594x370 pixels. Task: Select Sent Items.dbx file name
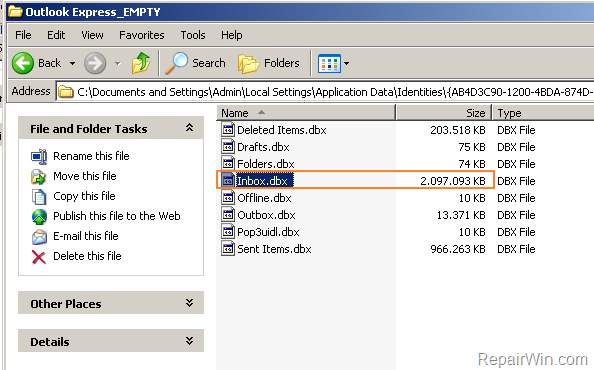point(274,249)
